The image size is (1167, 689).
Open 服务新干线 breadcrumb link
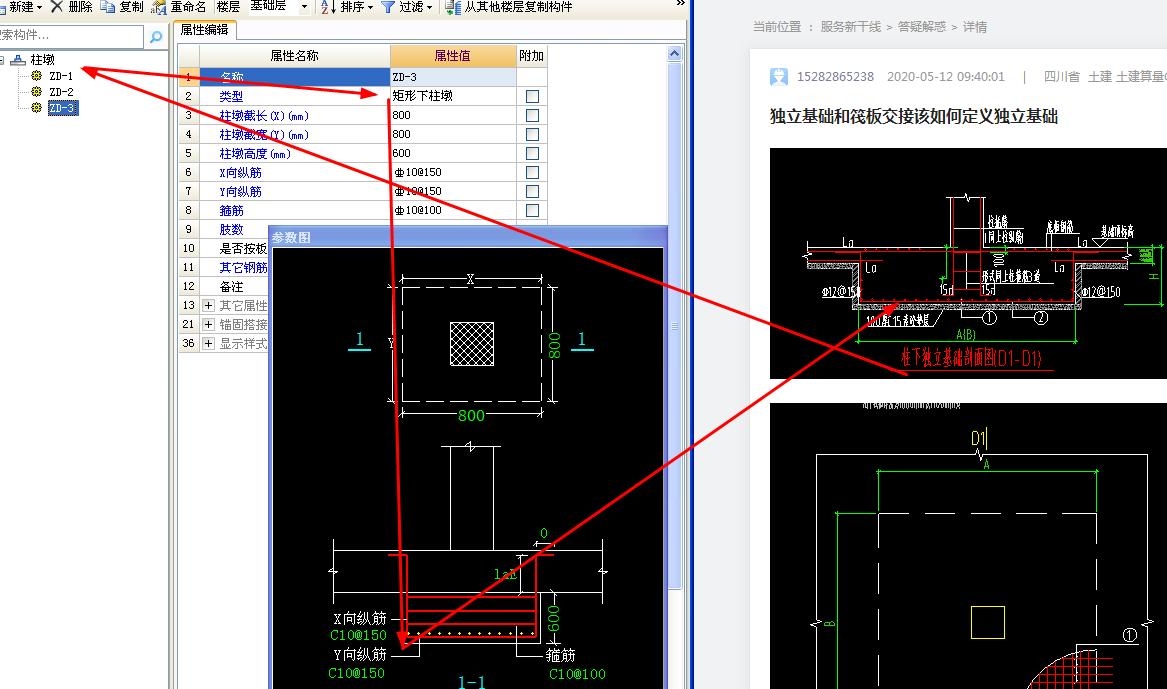click(x=851, y=27)
